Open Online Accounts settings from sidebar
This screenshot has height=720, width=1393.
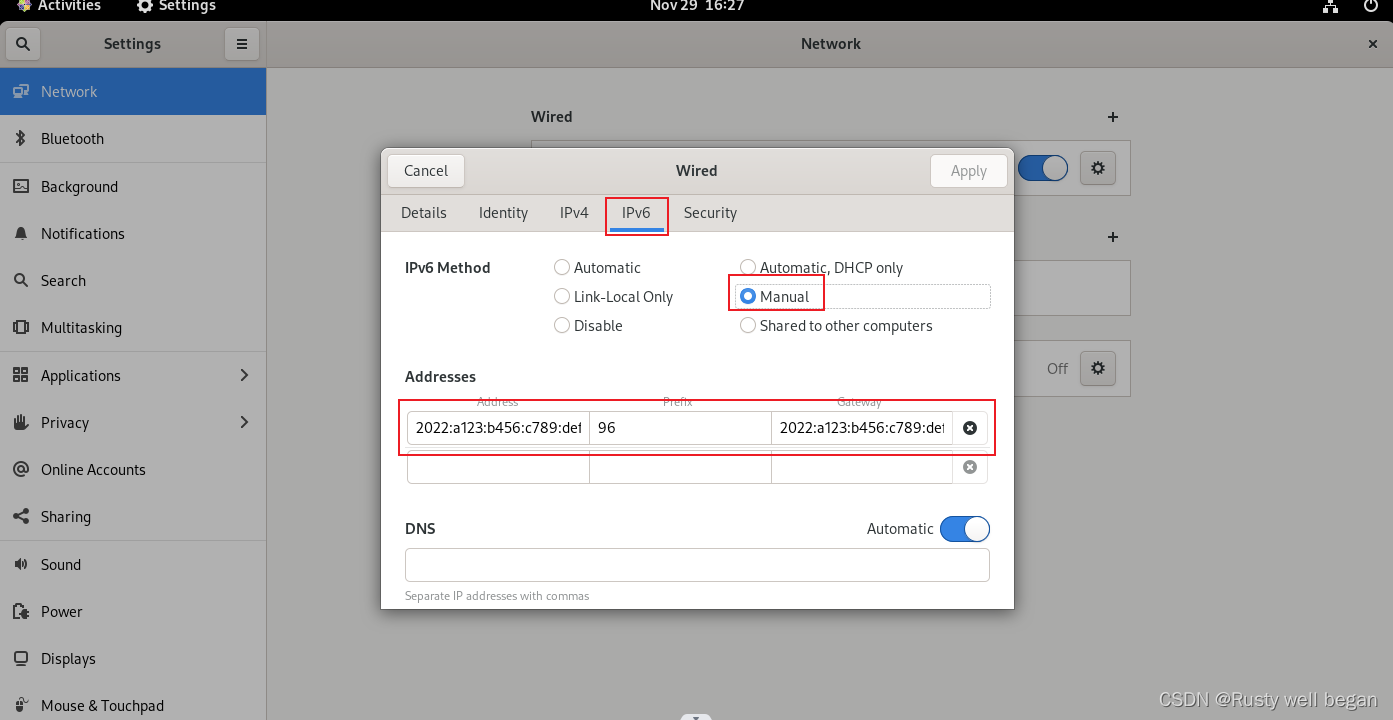click(x=133, y=470)
